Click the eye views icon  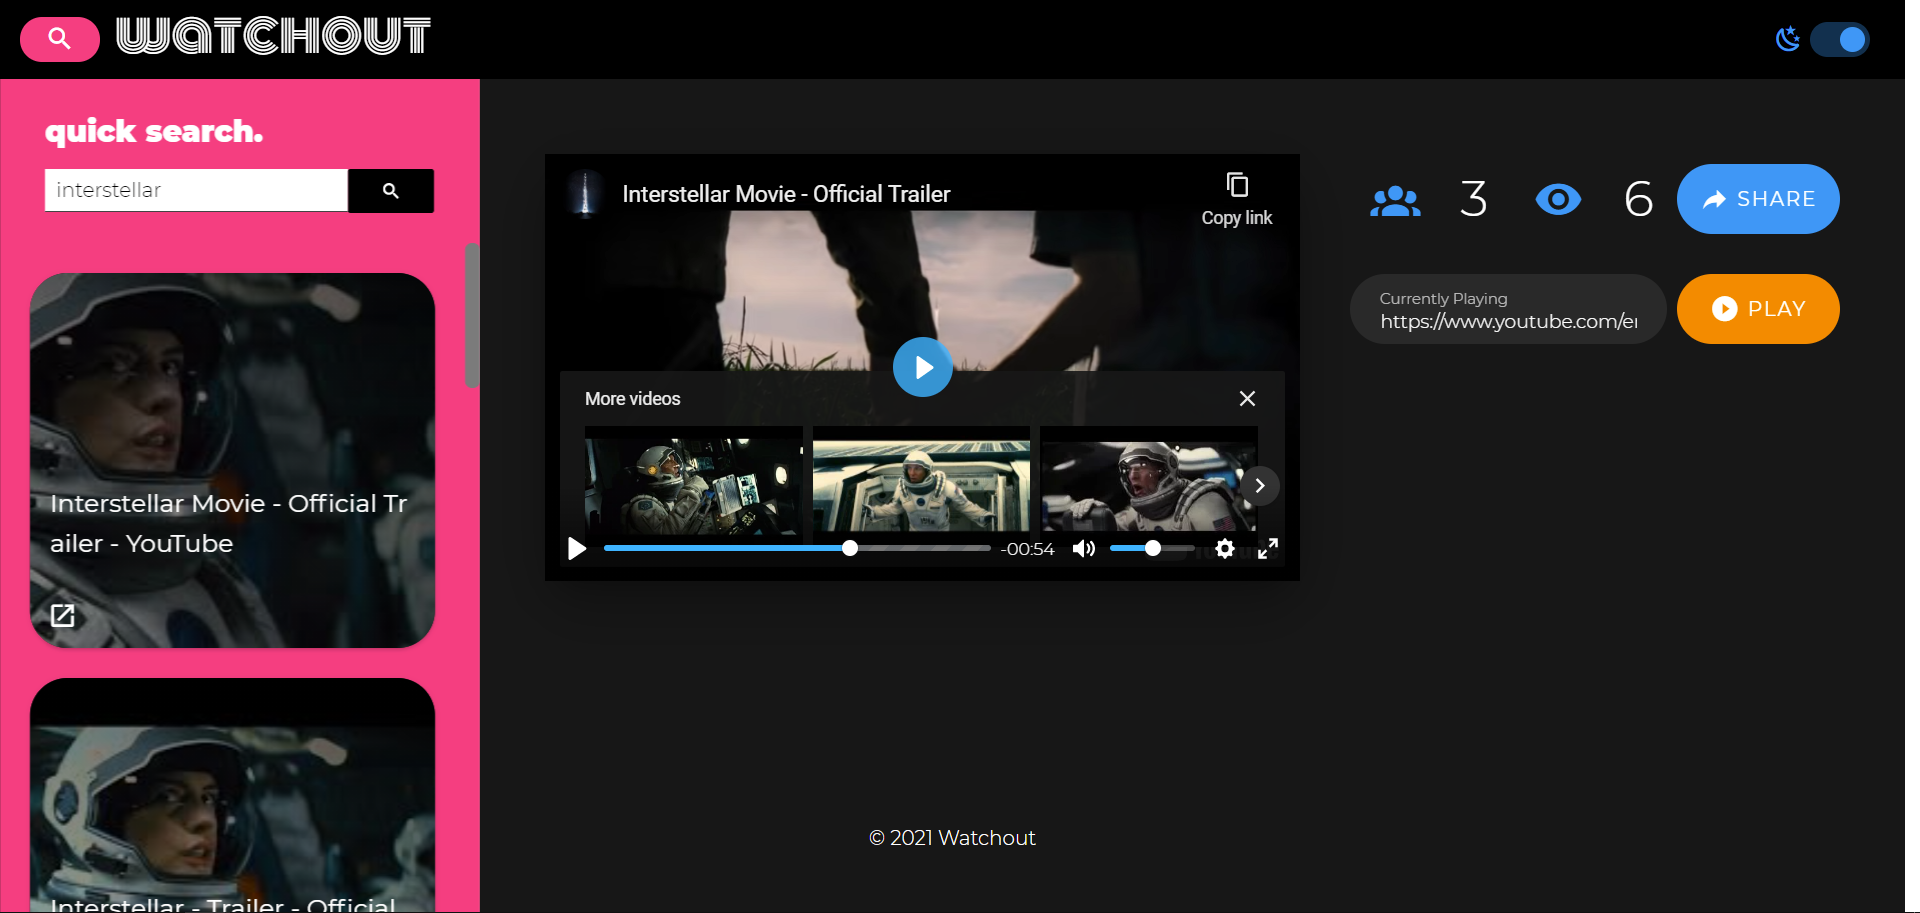pos(1558,200)
